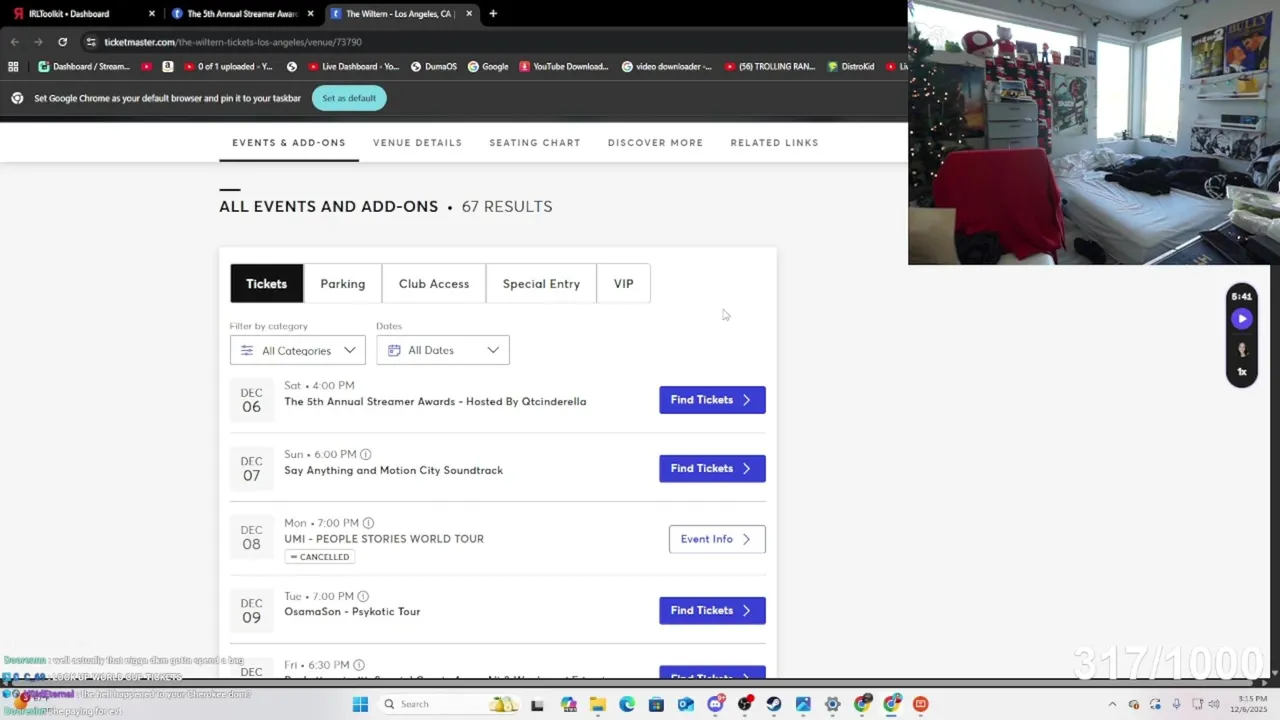Open the DistroKid bookmark
Screen dimensions: 1280x720
pyautogui.click(x=851, y=67)
